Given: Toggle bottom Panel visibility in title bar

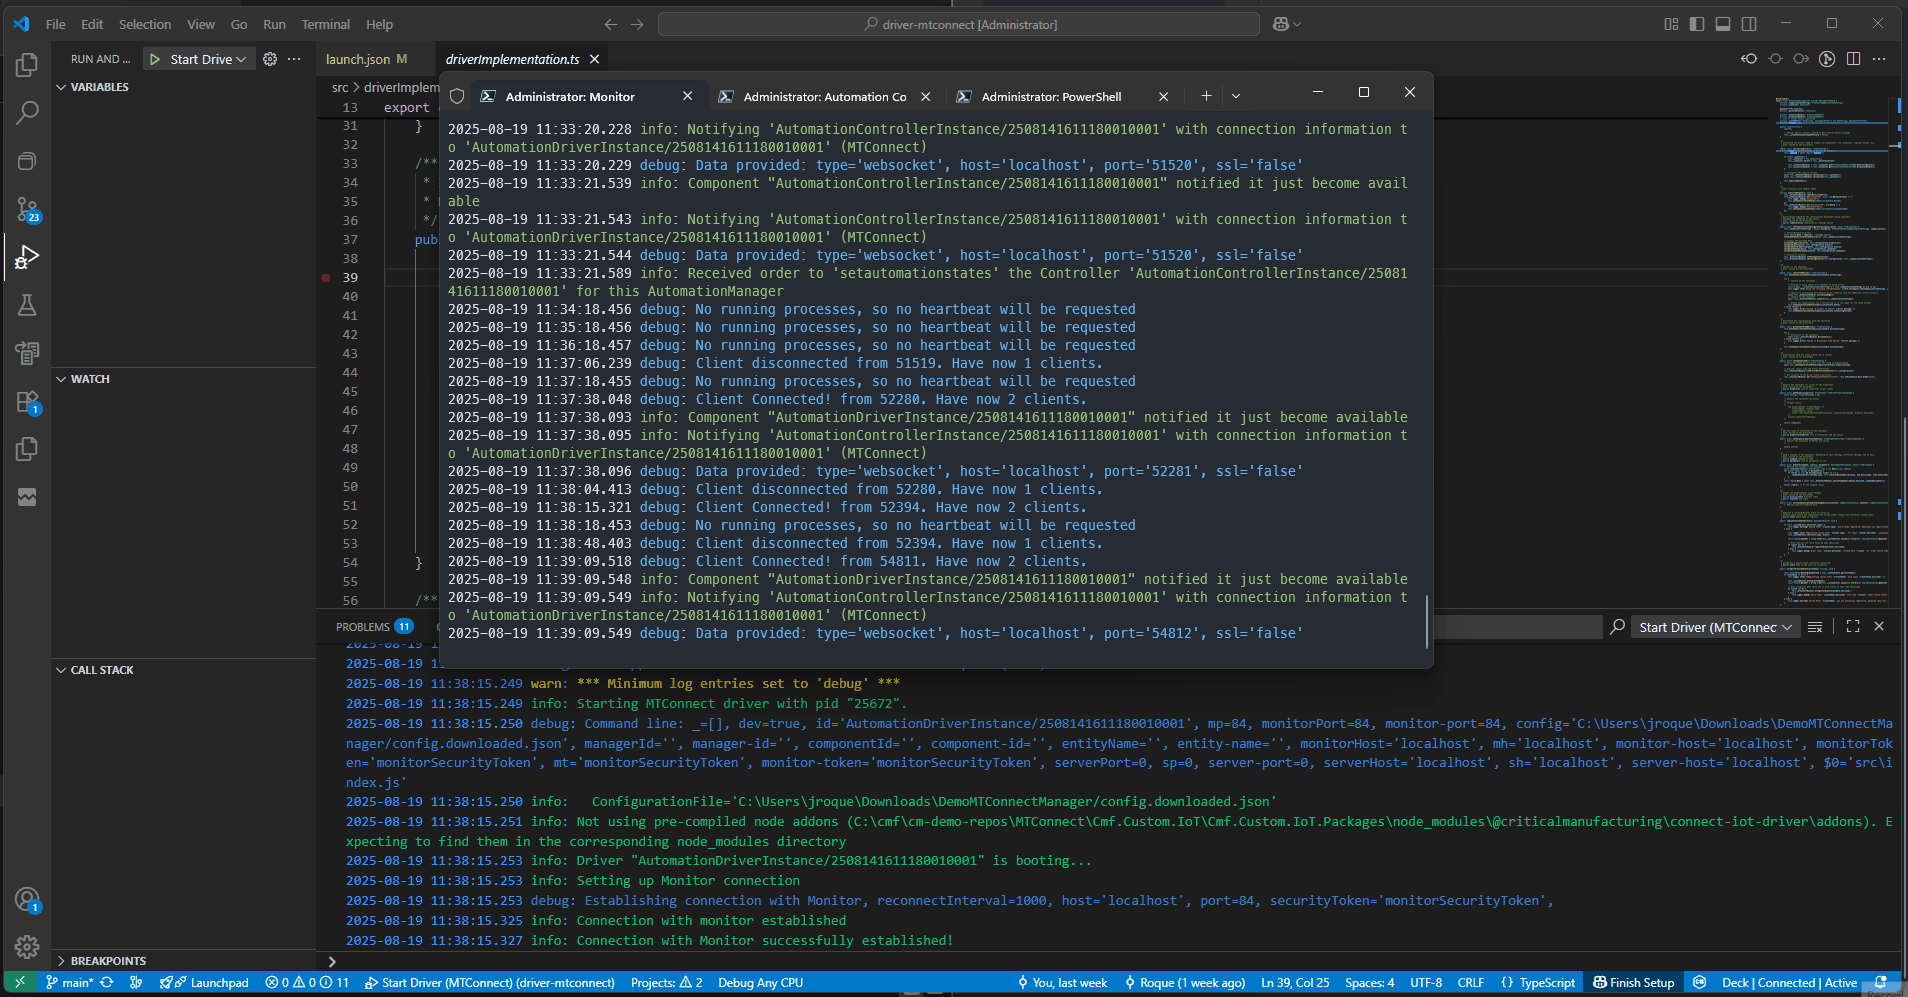Looking at the screenshot, I should click(x=1723, y=24).
